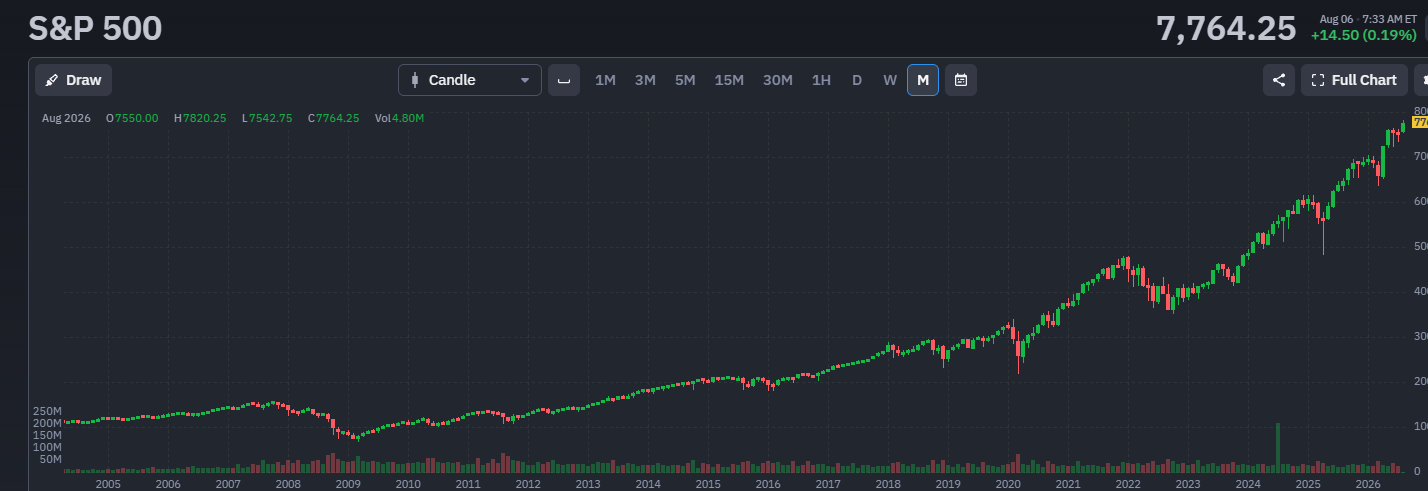
Task: Click the 2008 year label on time axis
Action: (x=288, y=484)
